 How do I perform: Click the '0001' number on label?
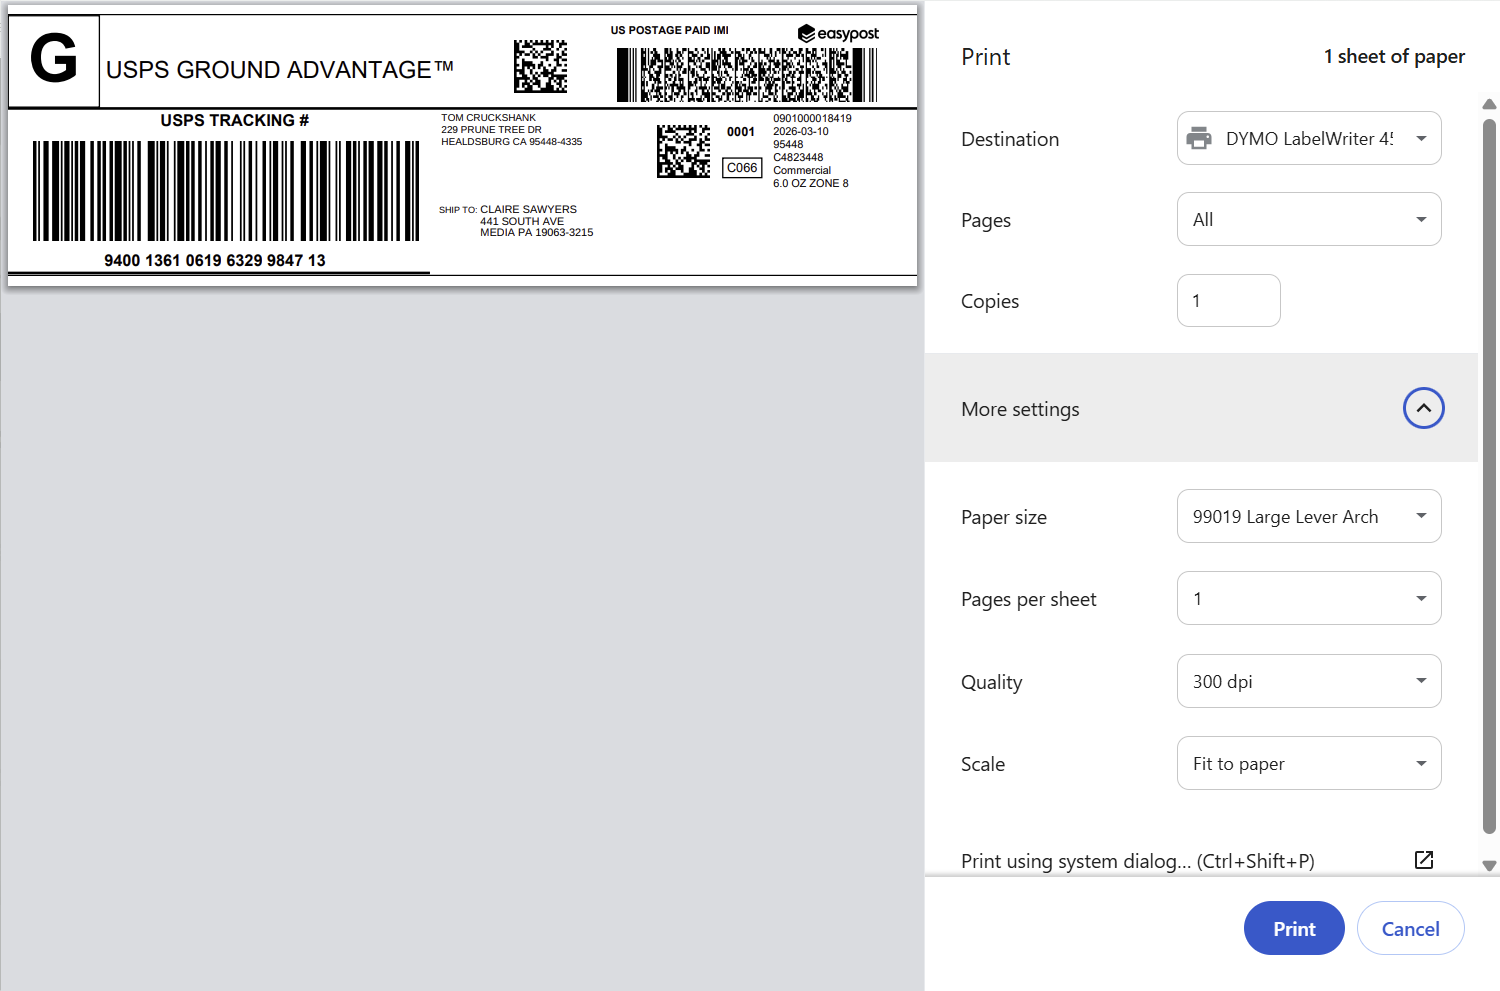(x=741, y=132)
